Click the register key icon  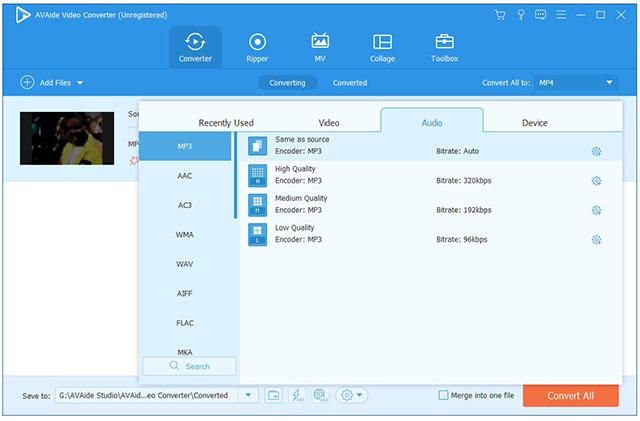point(521,15)
